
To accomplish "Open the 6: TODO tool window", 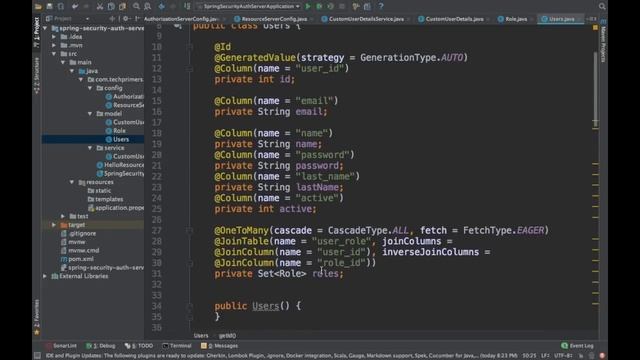I will 139,346.
